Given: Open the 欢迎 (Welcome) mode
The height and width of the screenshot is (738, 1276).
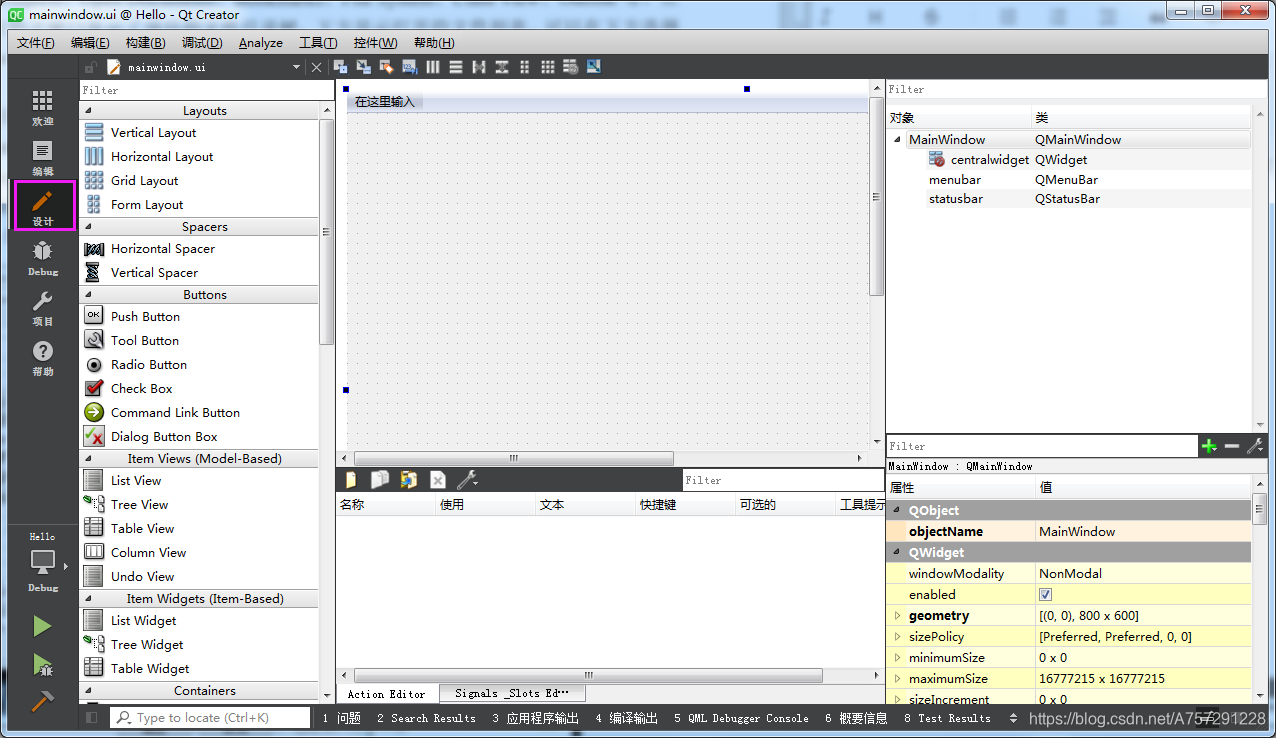Looking at the screenshot, I should tap(42, 108).
